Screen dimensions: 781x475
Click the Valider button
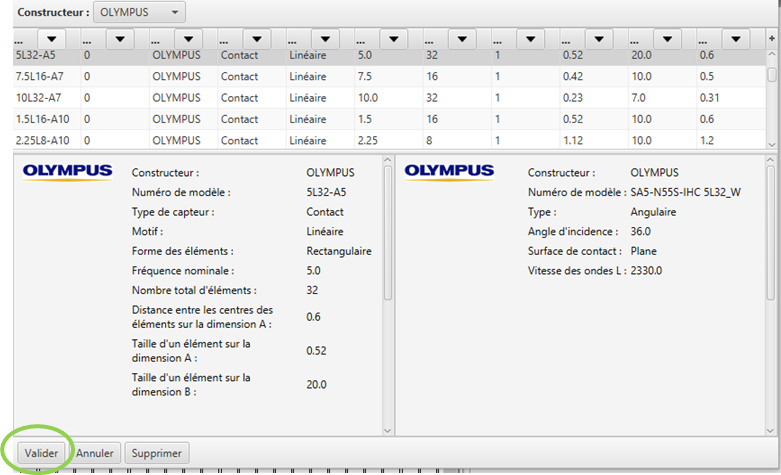tap(41, 453)
